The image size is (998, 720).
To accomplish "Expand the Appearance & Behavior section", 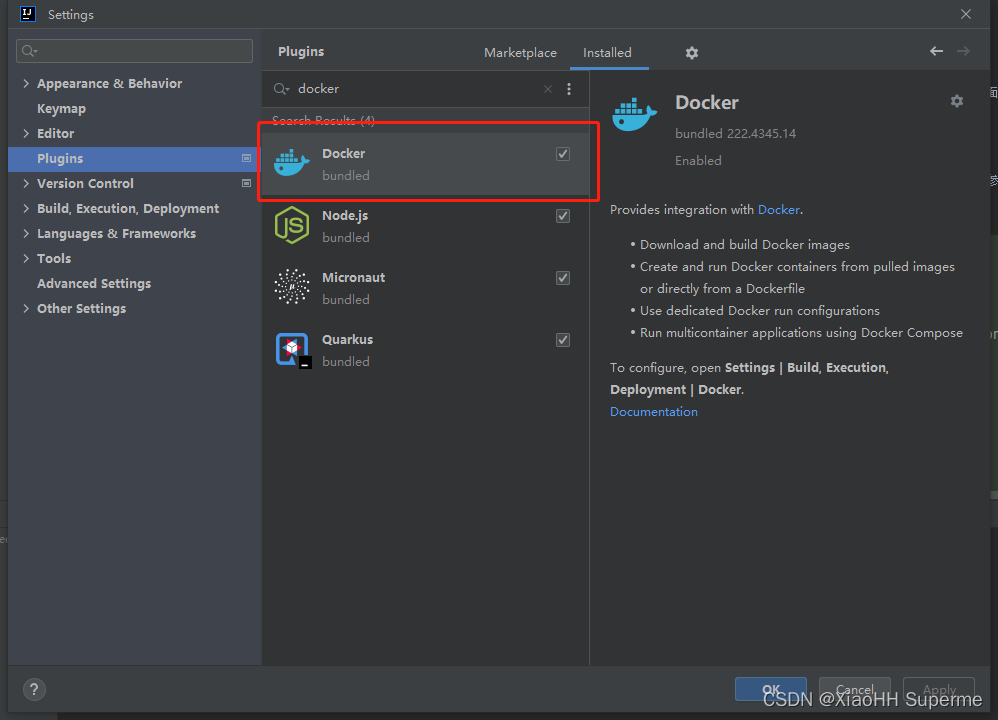I will pyautogui.click(x=25, y=83).
